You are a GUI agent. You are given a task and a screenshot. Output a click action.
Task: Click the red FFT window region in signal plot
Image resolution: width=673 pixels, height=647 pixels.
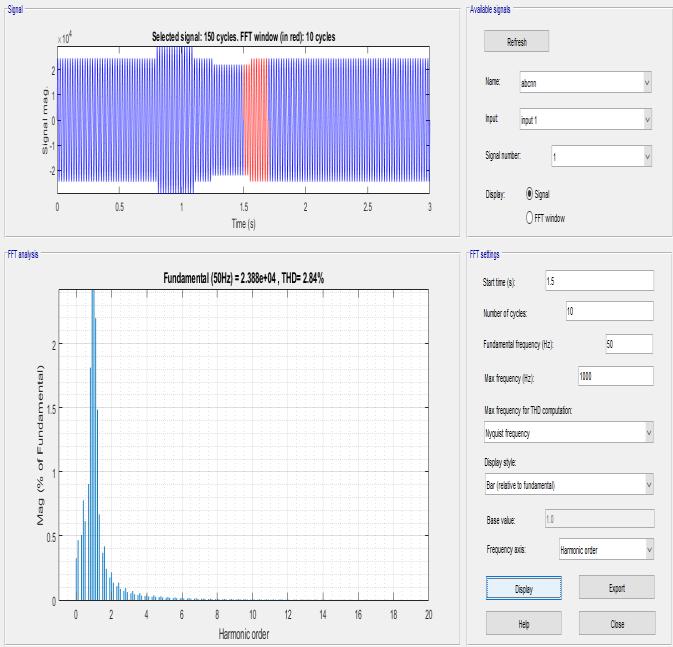point(256,120)
